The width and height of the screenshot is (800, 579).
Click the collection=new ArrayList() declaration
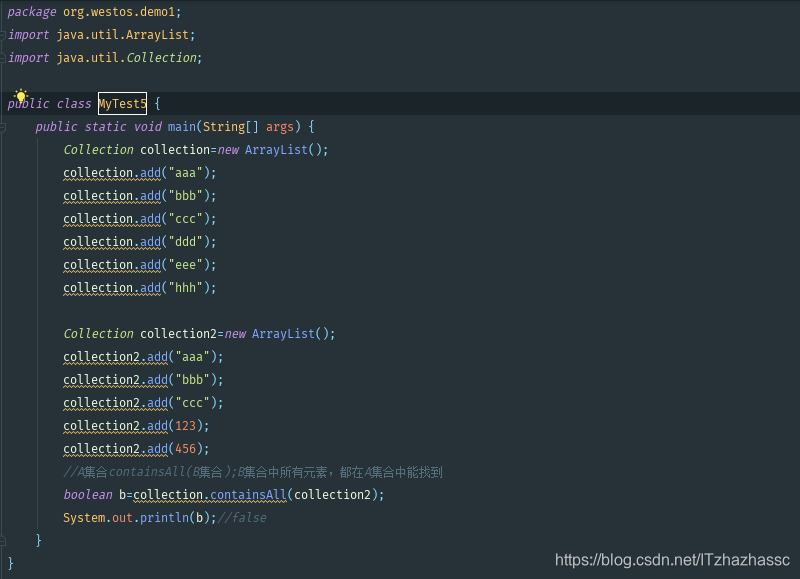pos(196,149)
